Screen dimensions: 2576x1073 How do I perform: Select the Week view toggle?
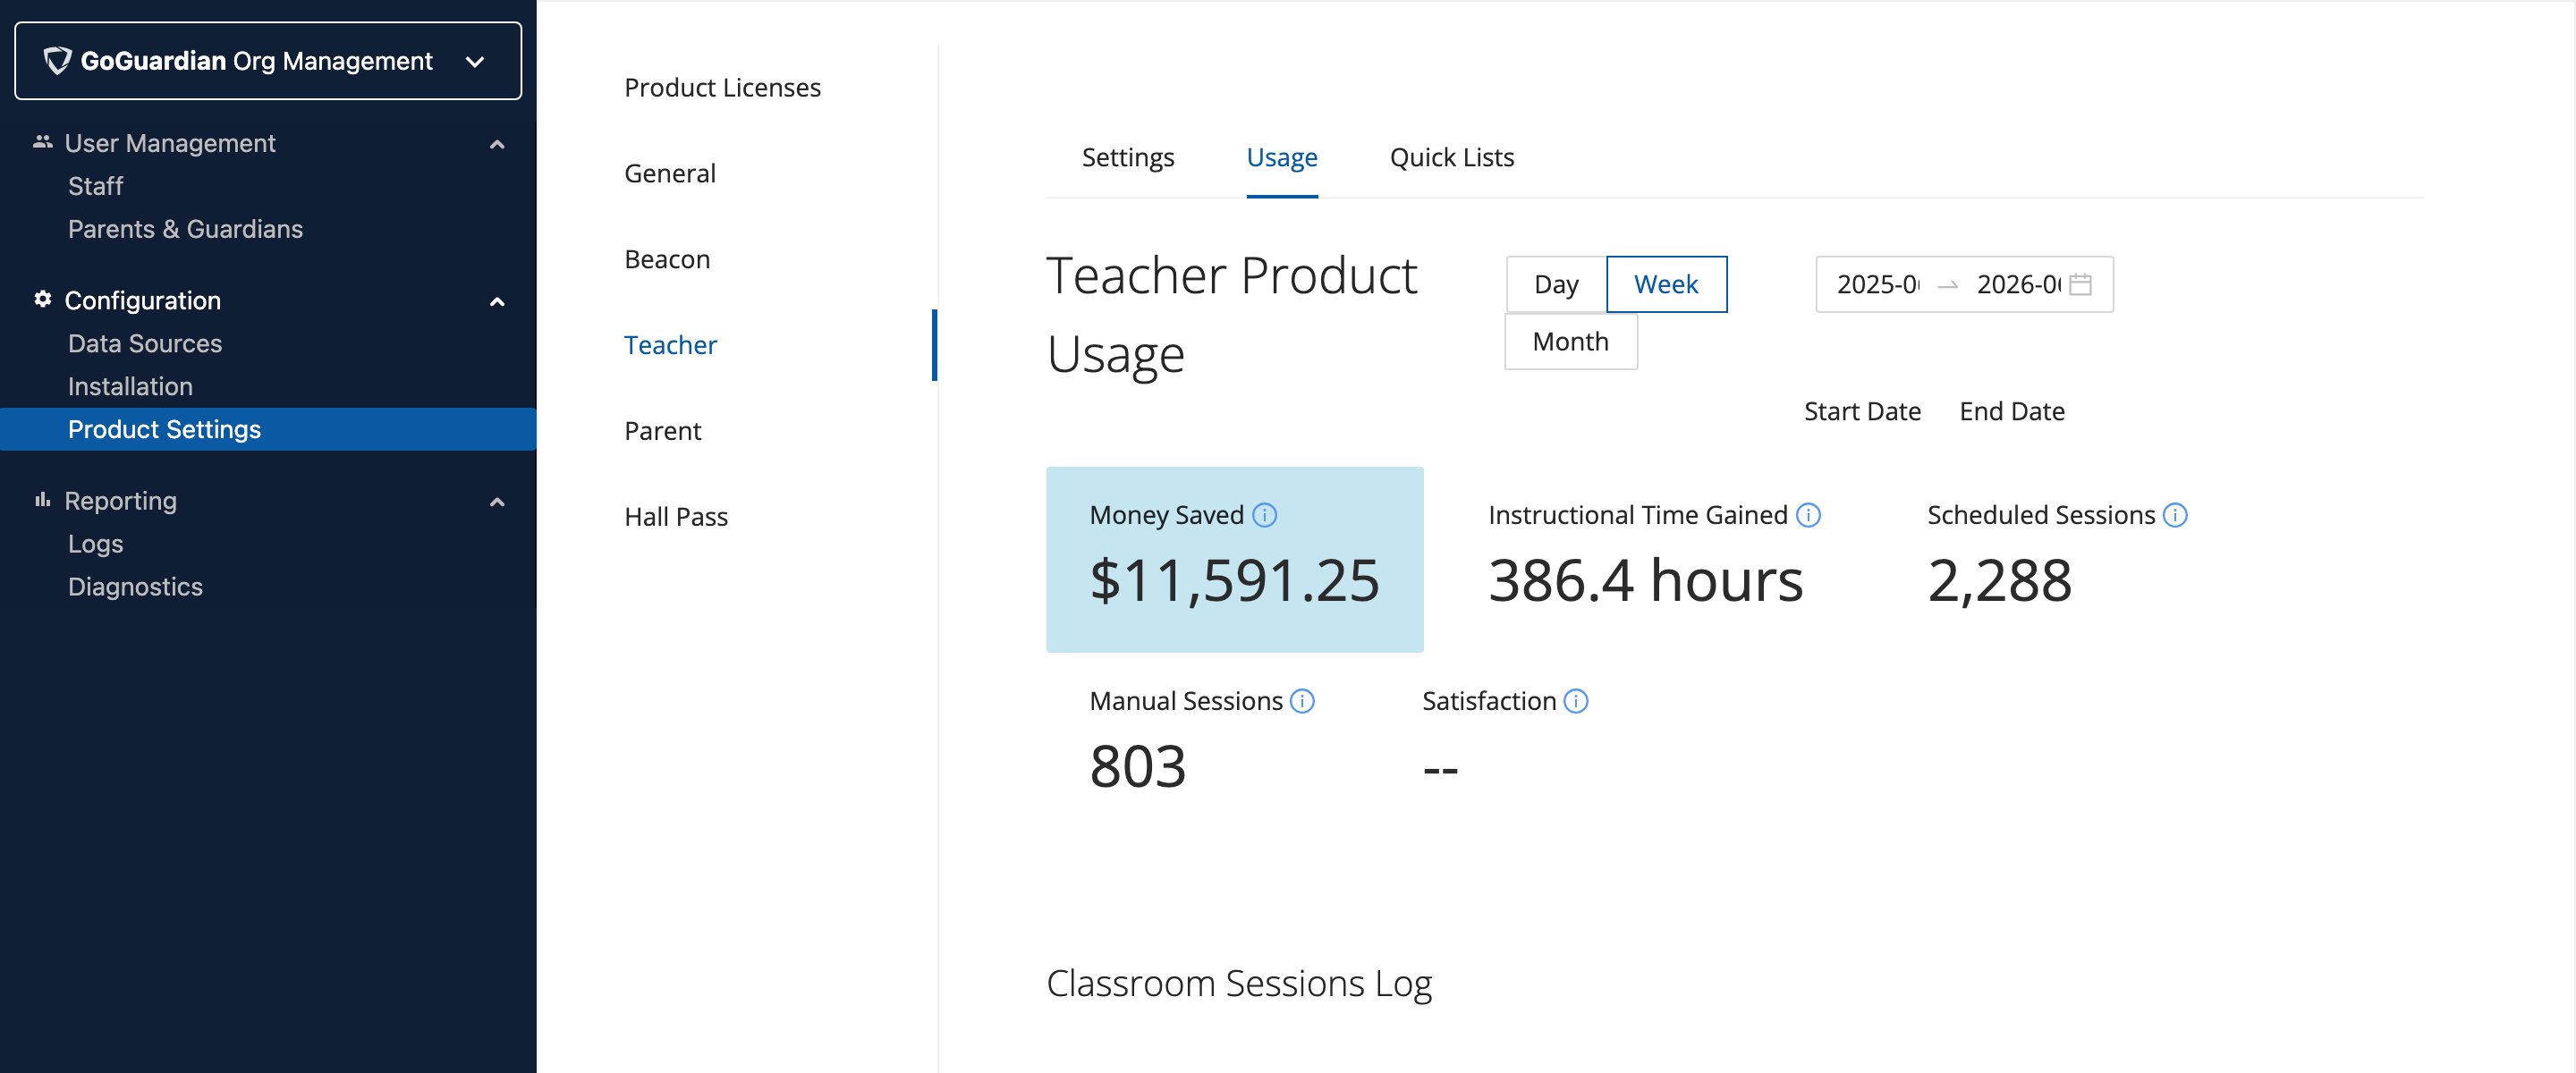tap(1666, 285)
